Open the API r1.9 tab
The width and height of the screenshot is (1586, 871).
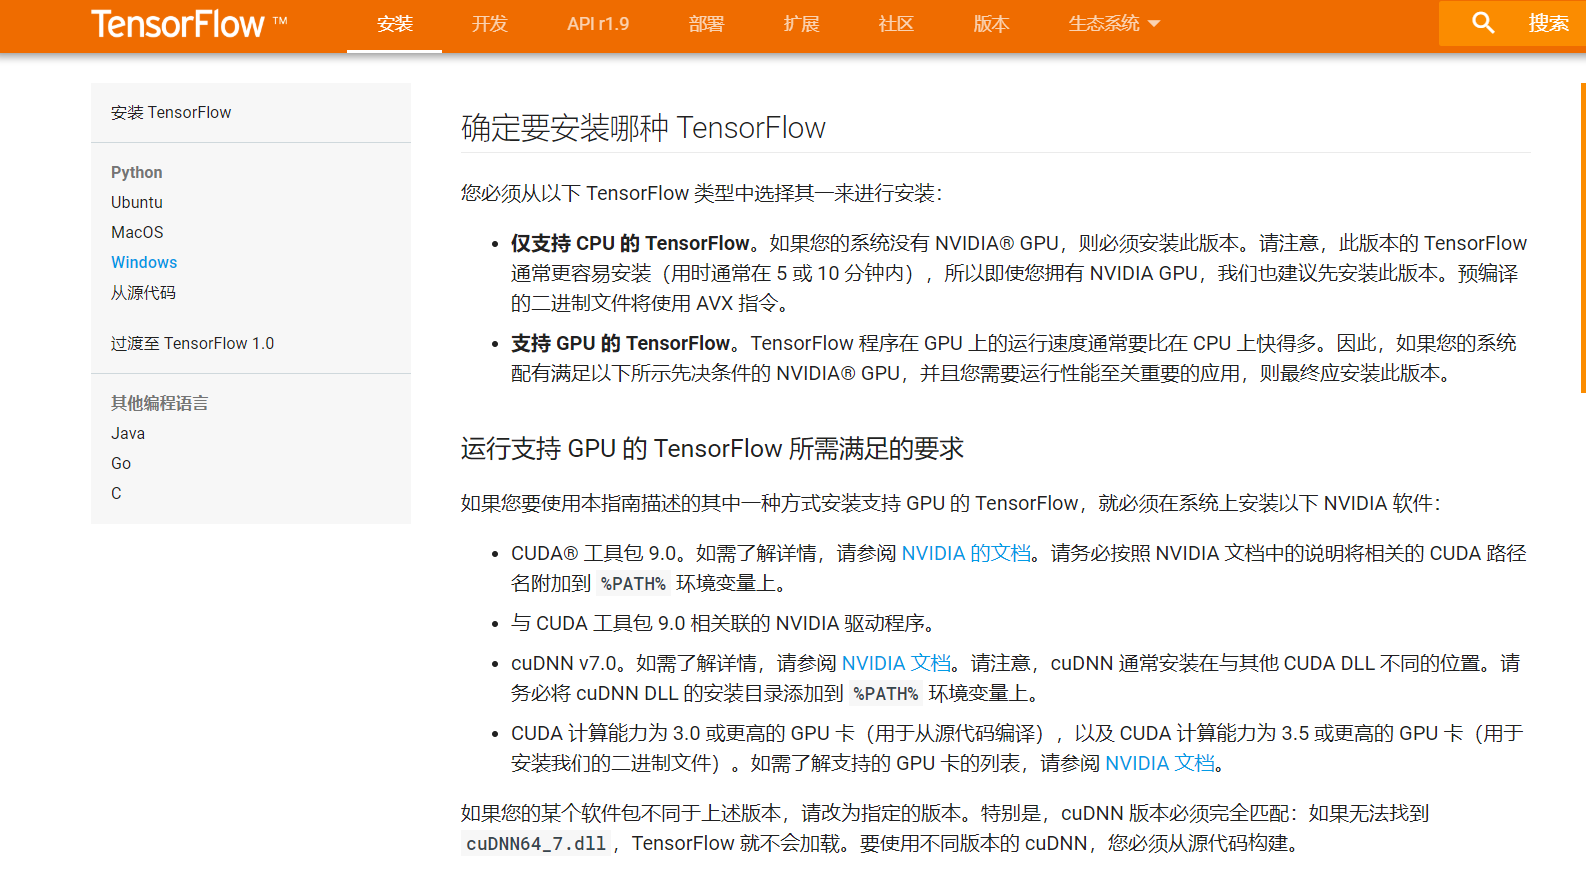(598, 24)
